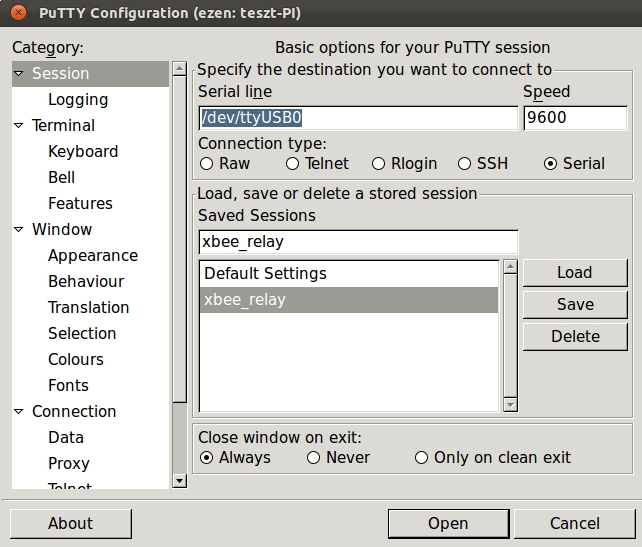Collapse the Terminal category arrow
The image size is (642, 547).
(x=19, y=126)
